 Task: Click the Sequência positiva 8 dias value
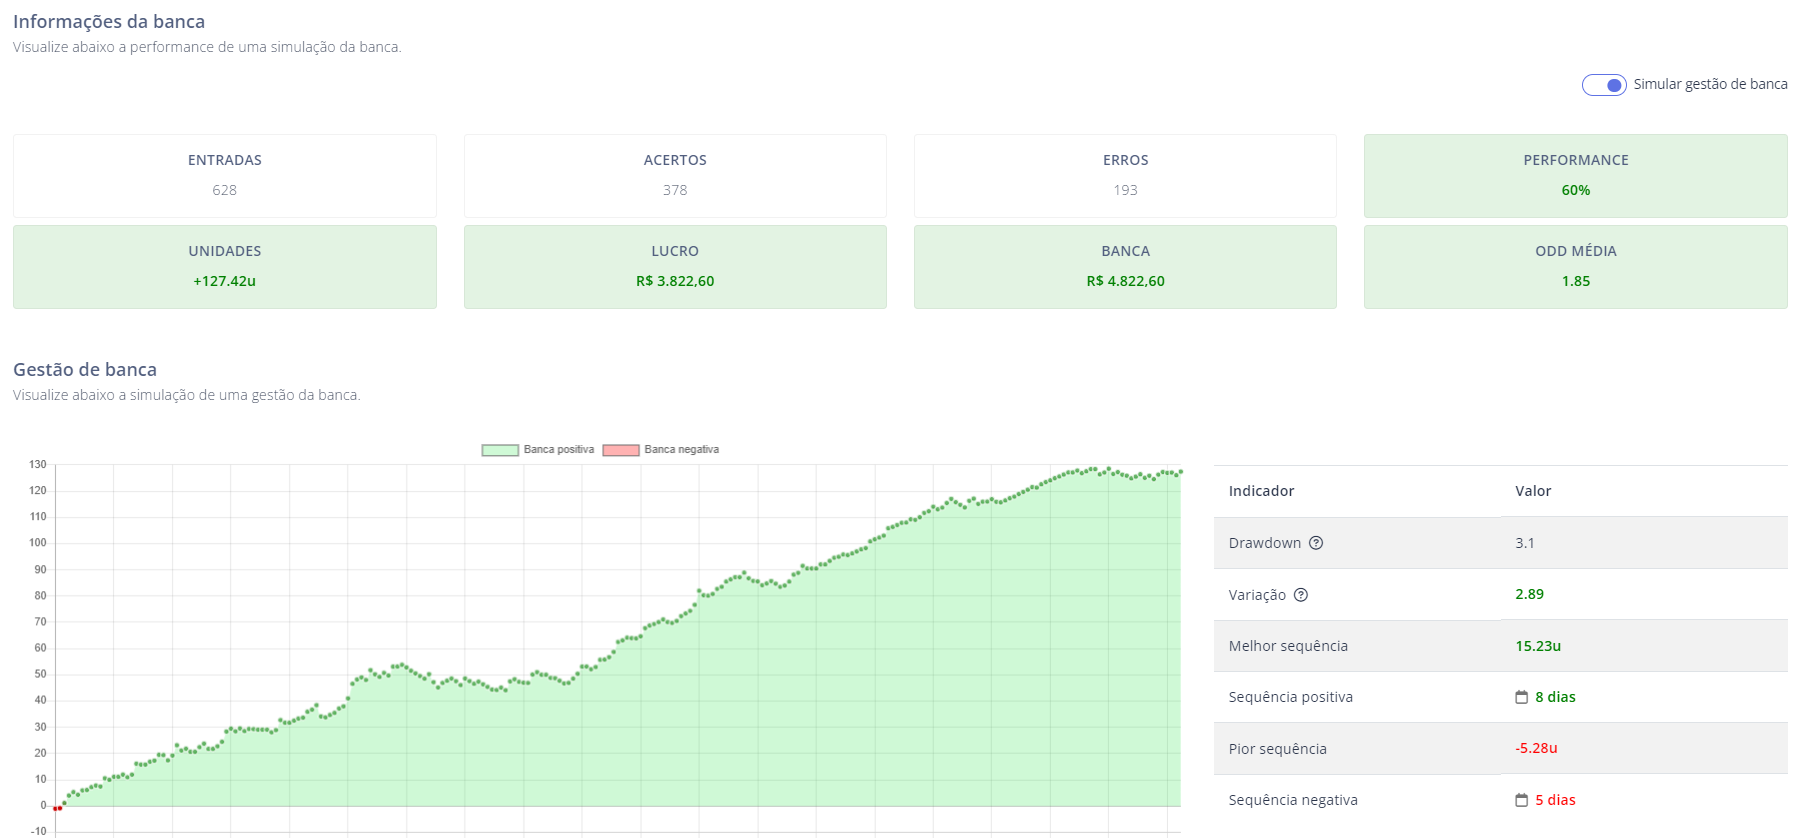[1555, 697]
